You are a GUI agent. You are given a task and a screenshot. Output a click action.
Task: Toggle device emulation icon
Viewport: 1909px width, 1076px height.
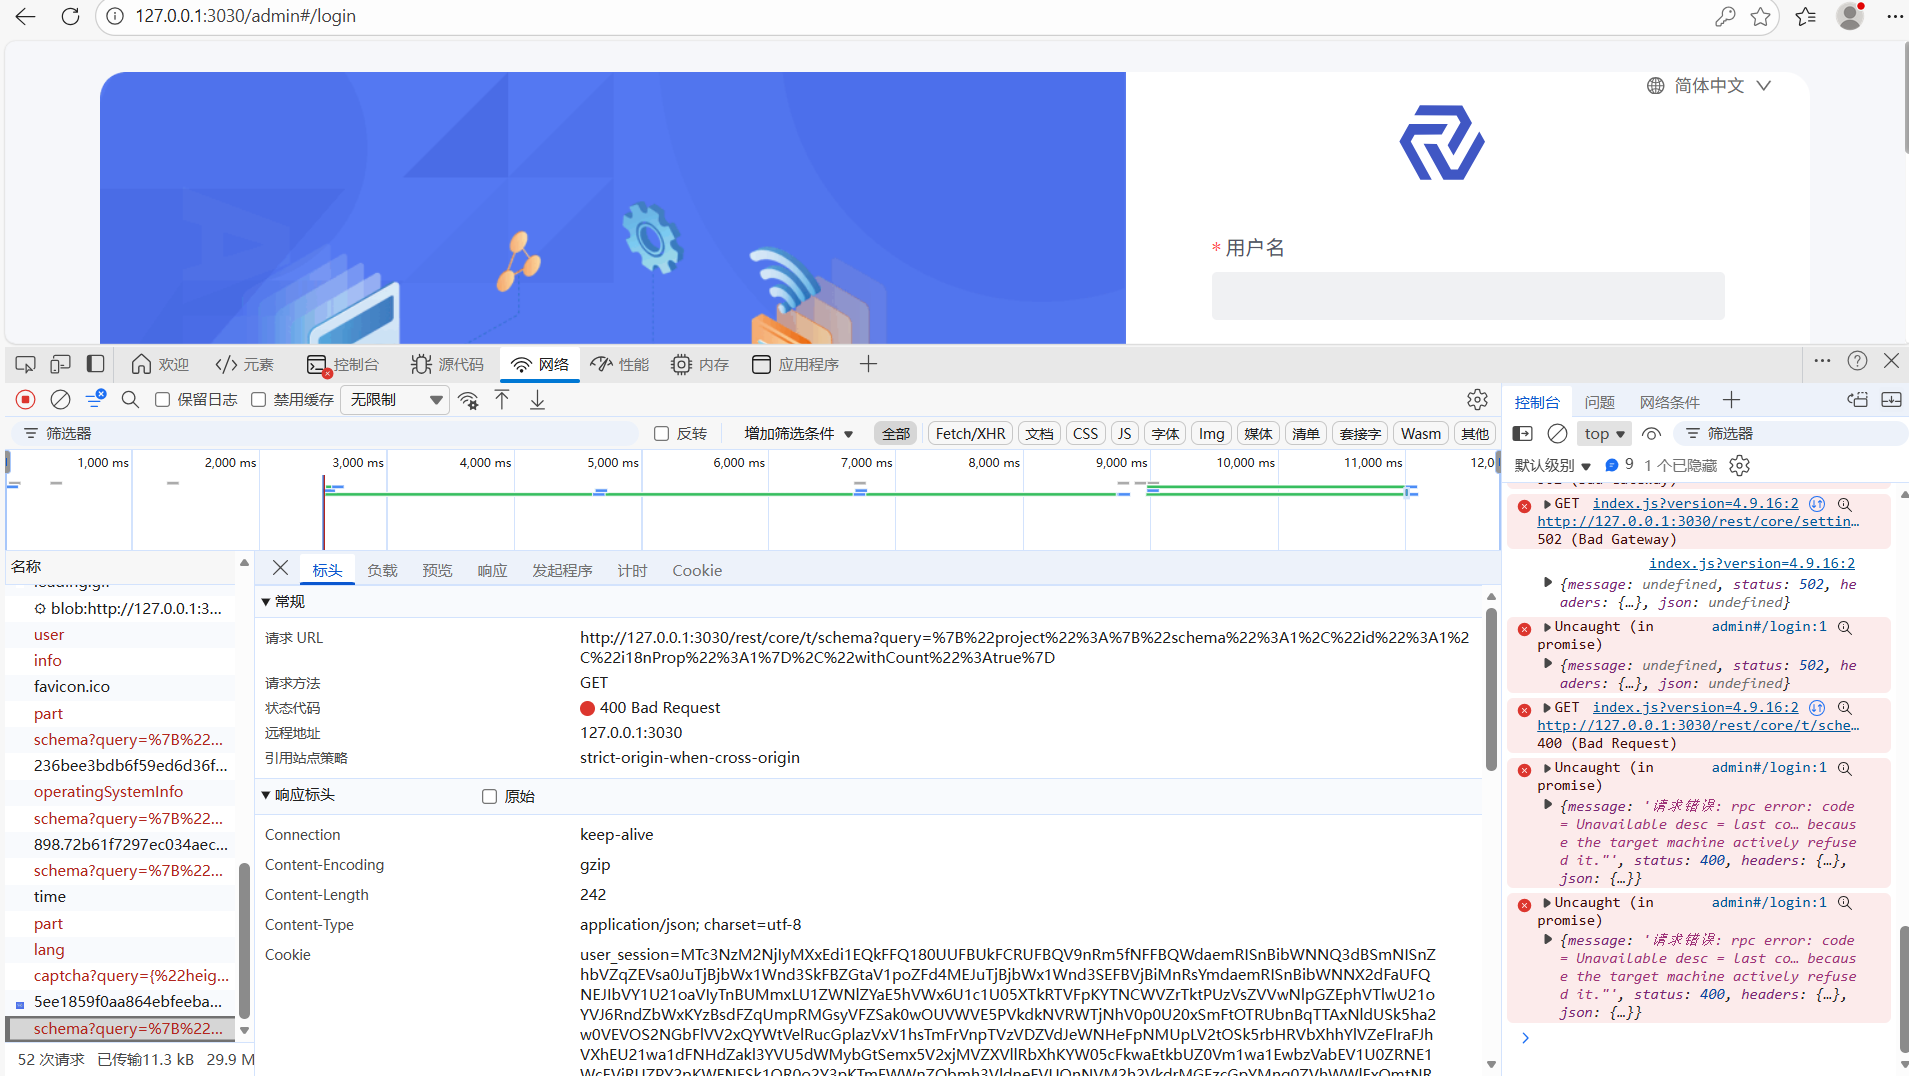coord(60,364)
